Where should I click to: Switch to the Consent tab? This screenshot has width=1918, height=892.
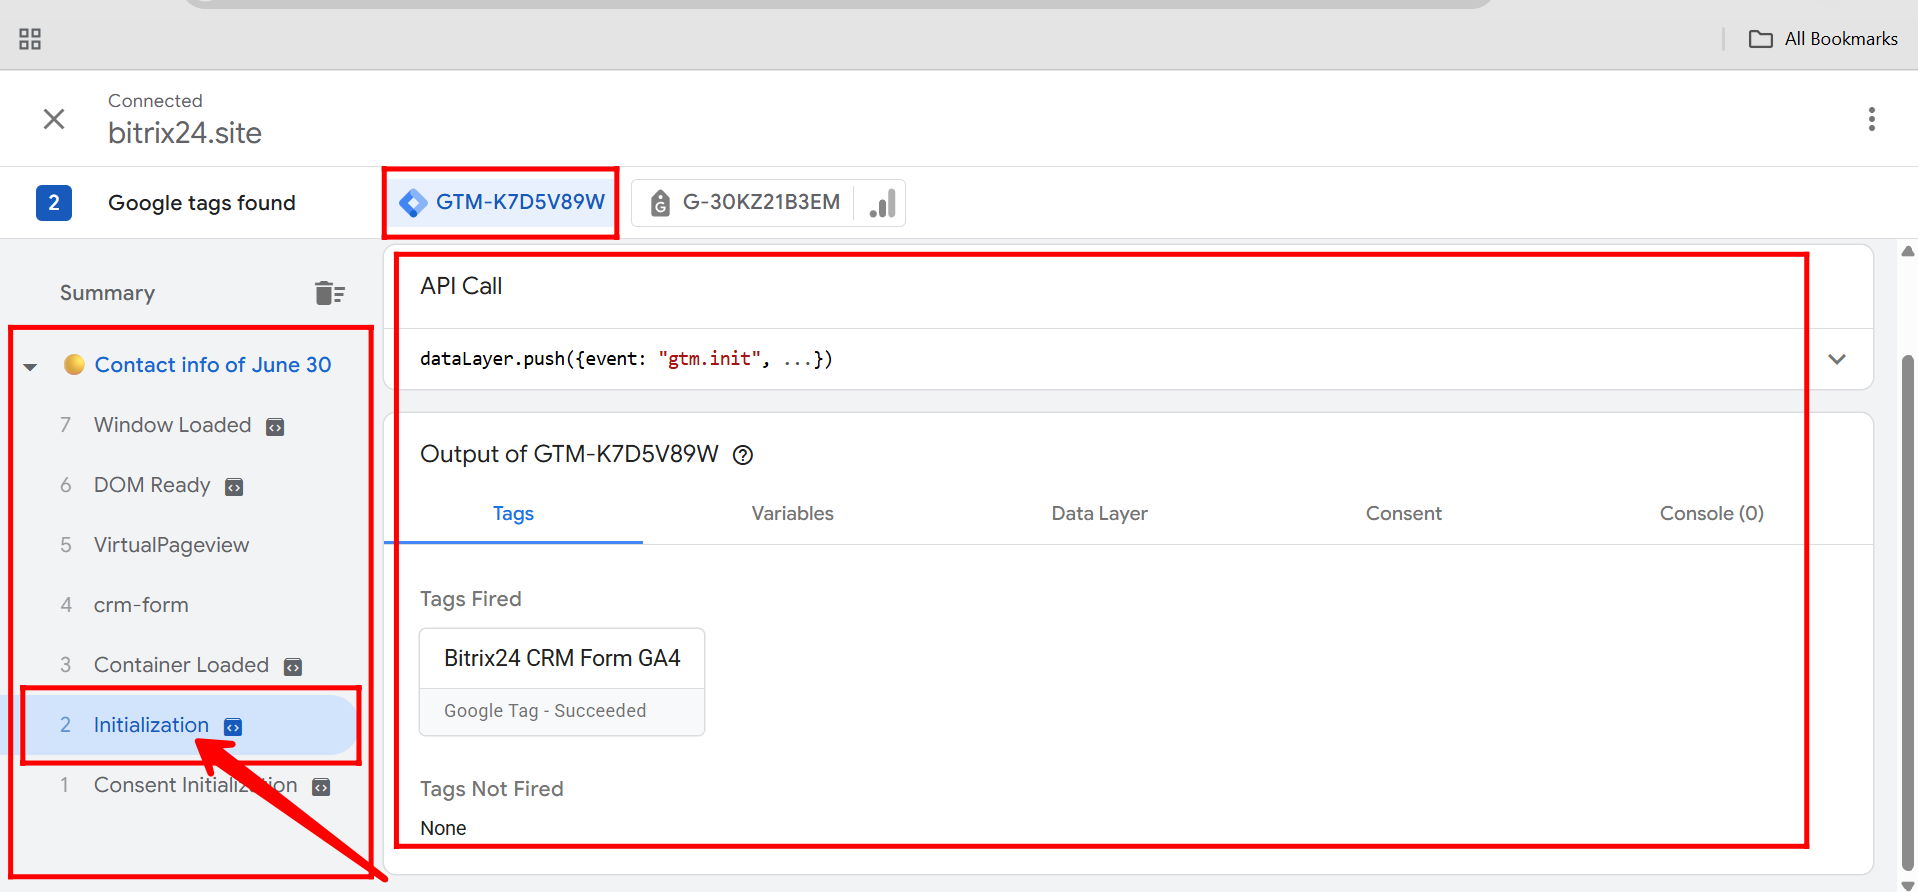click(x=1404, y=513)
